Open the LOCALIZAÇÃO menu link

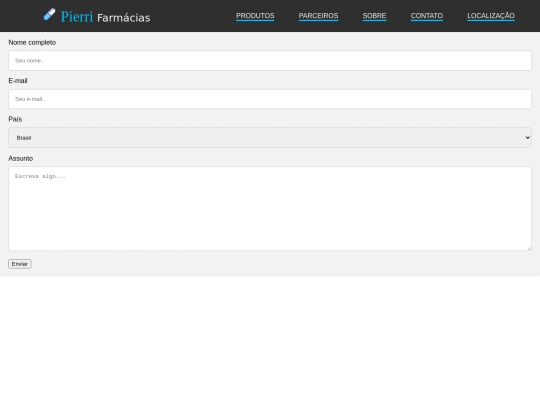pyautogui.click(x=491, y=16)
